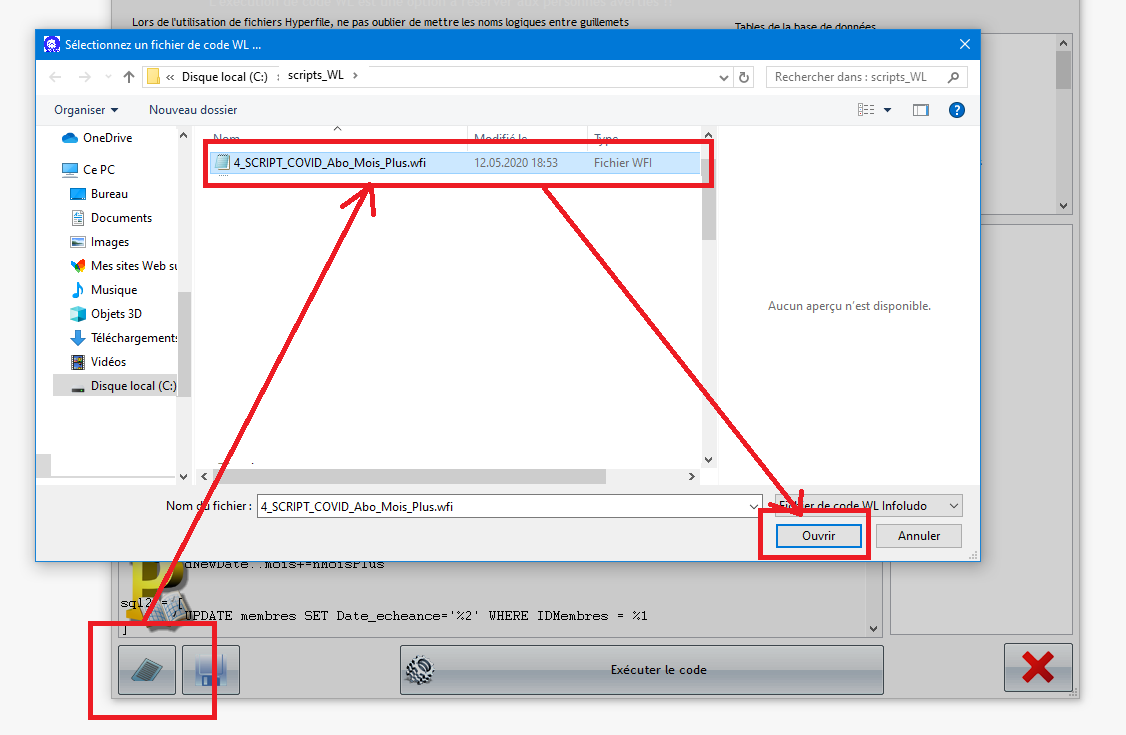The height and width of the screenshot is (735, 1126).
Task: Expand the address bar history dropdown
Action: point(723,77)
